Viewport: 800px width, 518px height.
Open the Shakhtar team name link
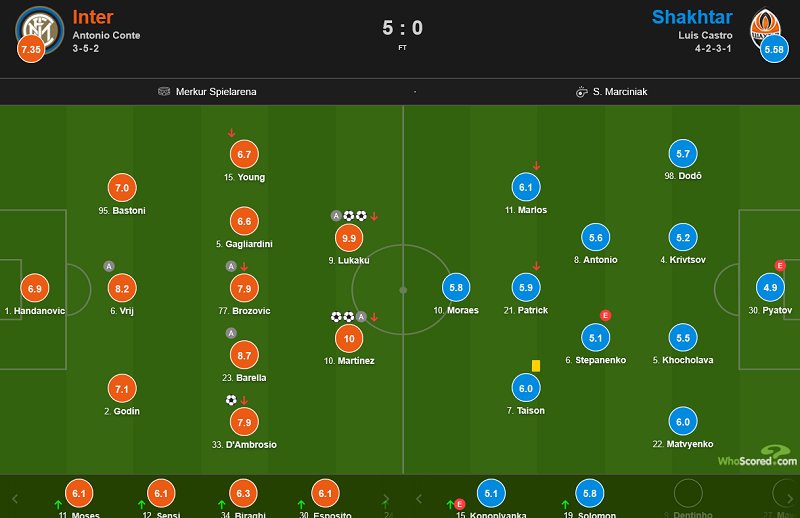point(692,17)
